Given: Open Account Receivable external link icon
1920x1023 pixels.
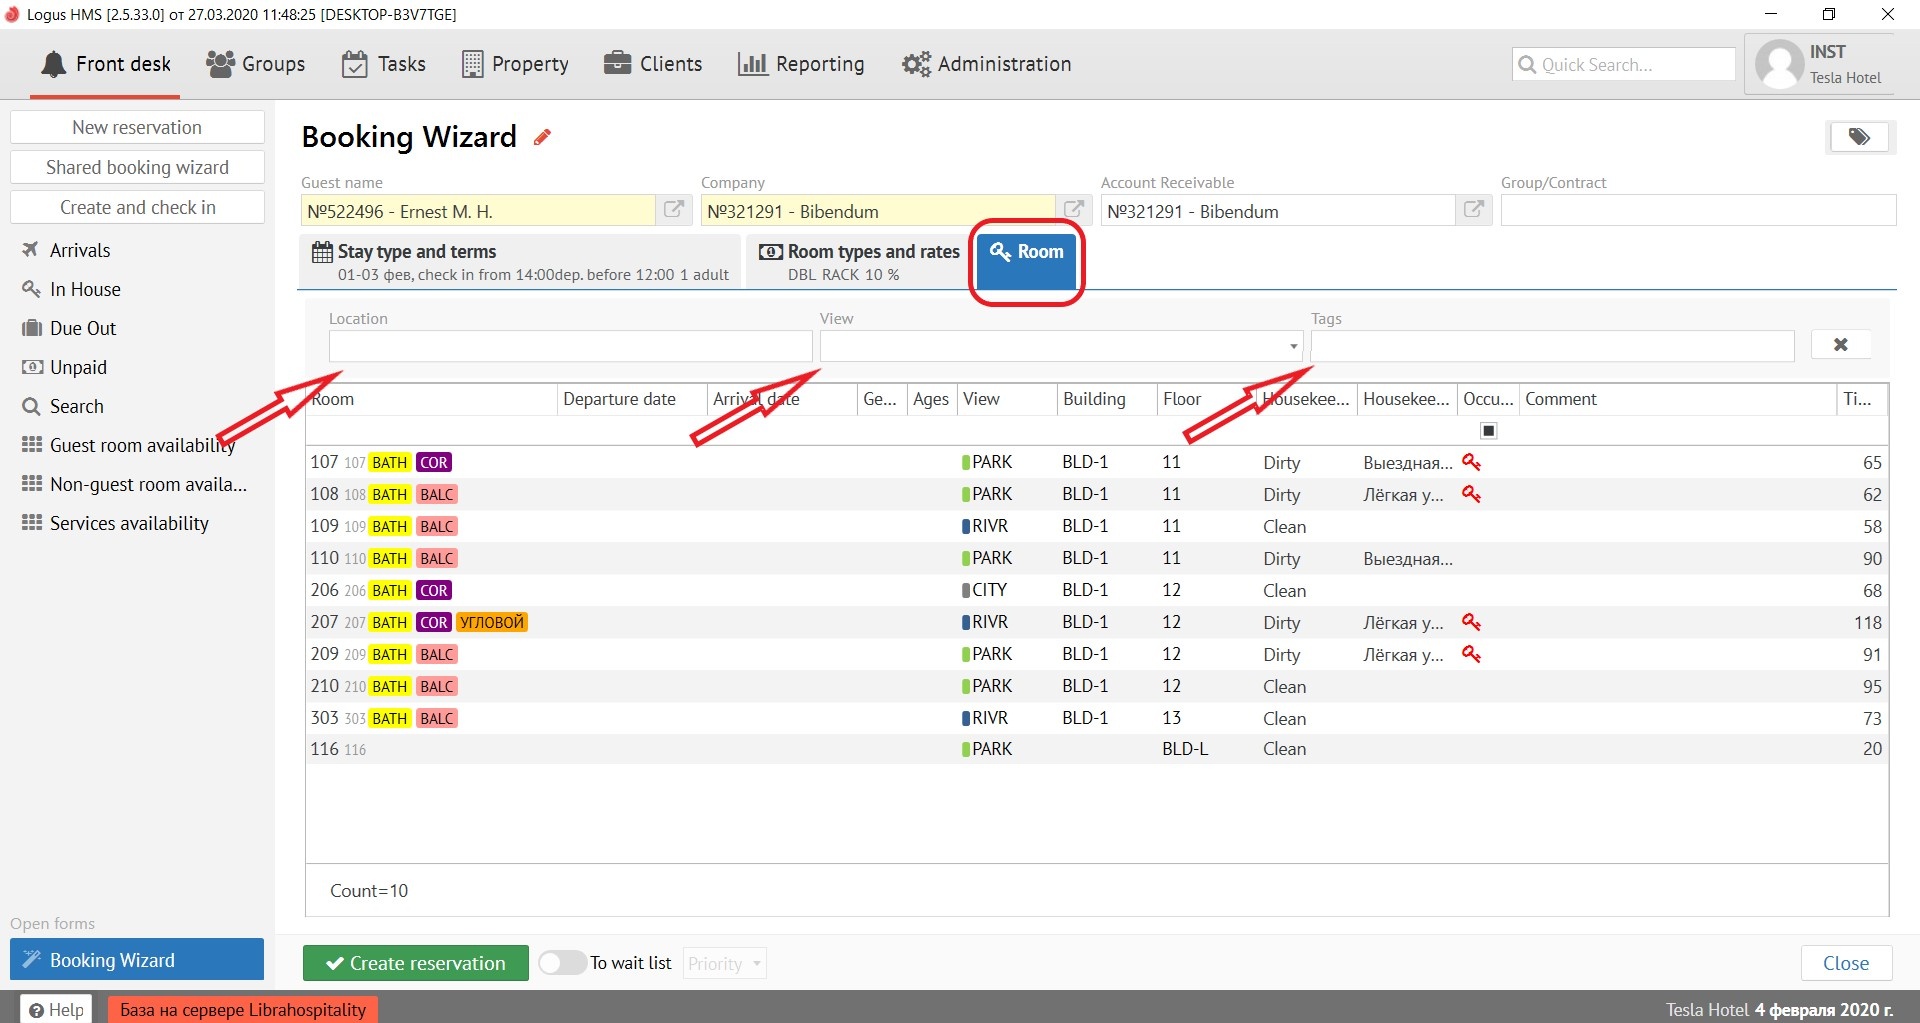Looking at the screenshot, I should [1474, 210].
